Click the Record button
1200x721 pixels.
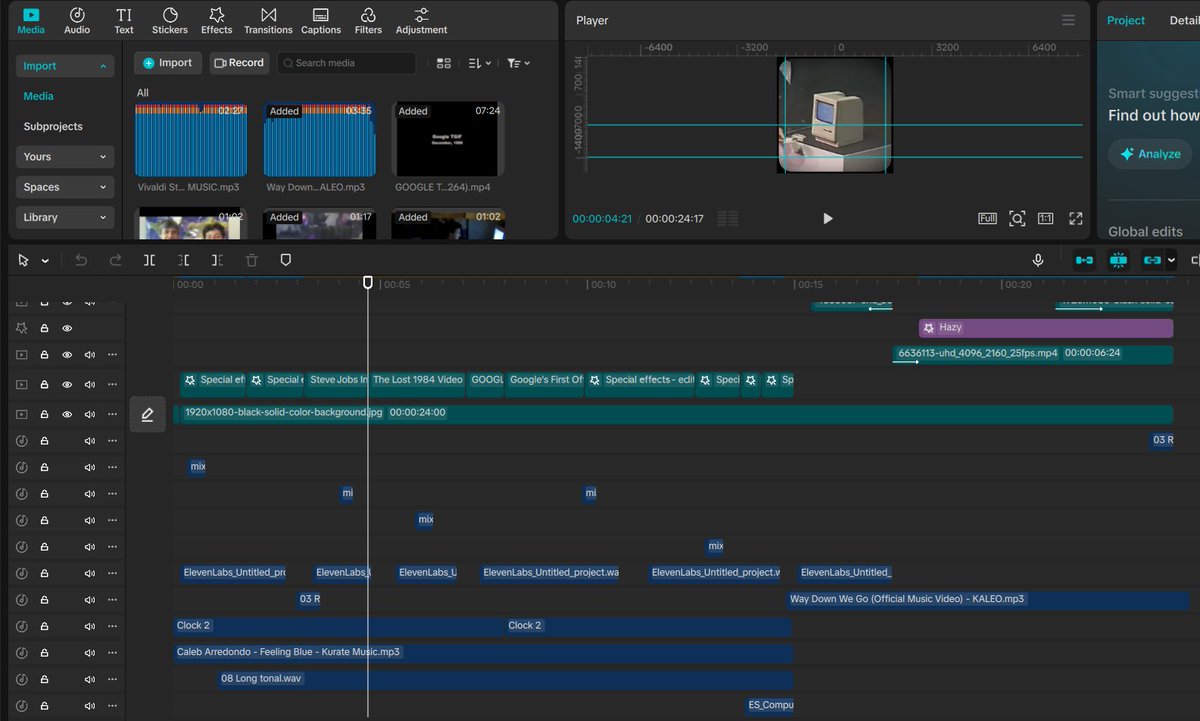pyautogui.click(x=239, y=63)
